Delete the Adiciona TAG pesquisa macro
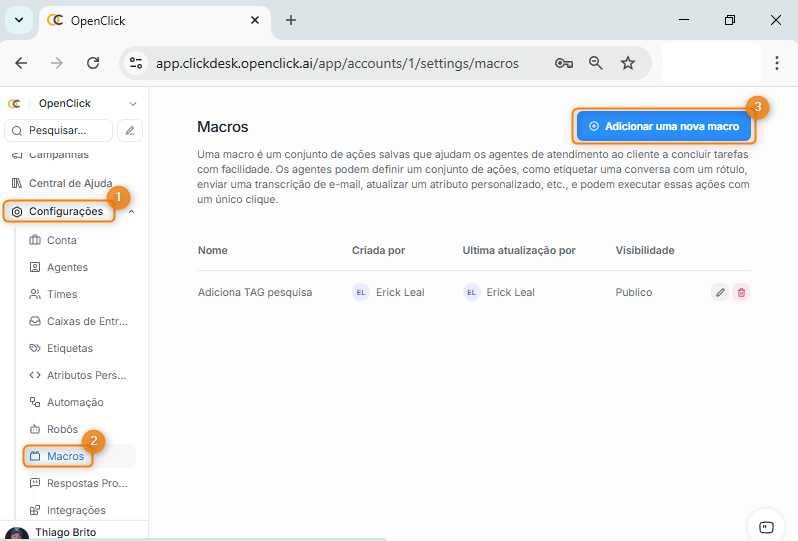 (x=741, y=292)
